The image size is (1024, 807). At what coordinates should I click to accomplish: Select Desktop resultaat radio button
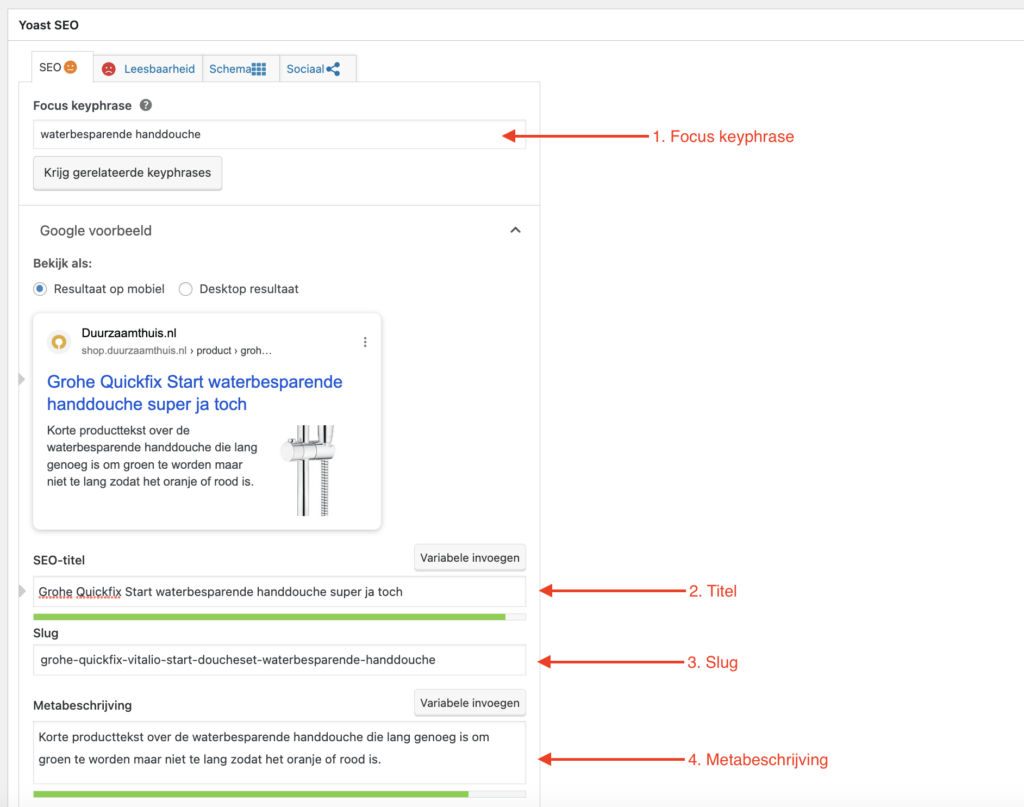point(185,289)
